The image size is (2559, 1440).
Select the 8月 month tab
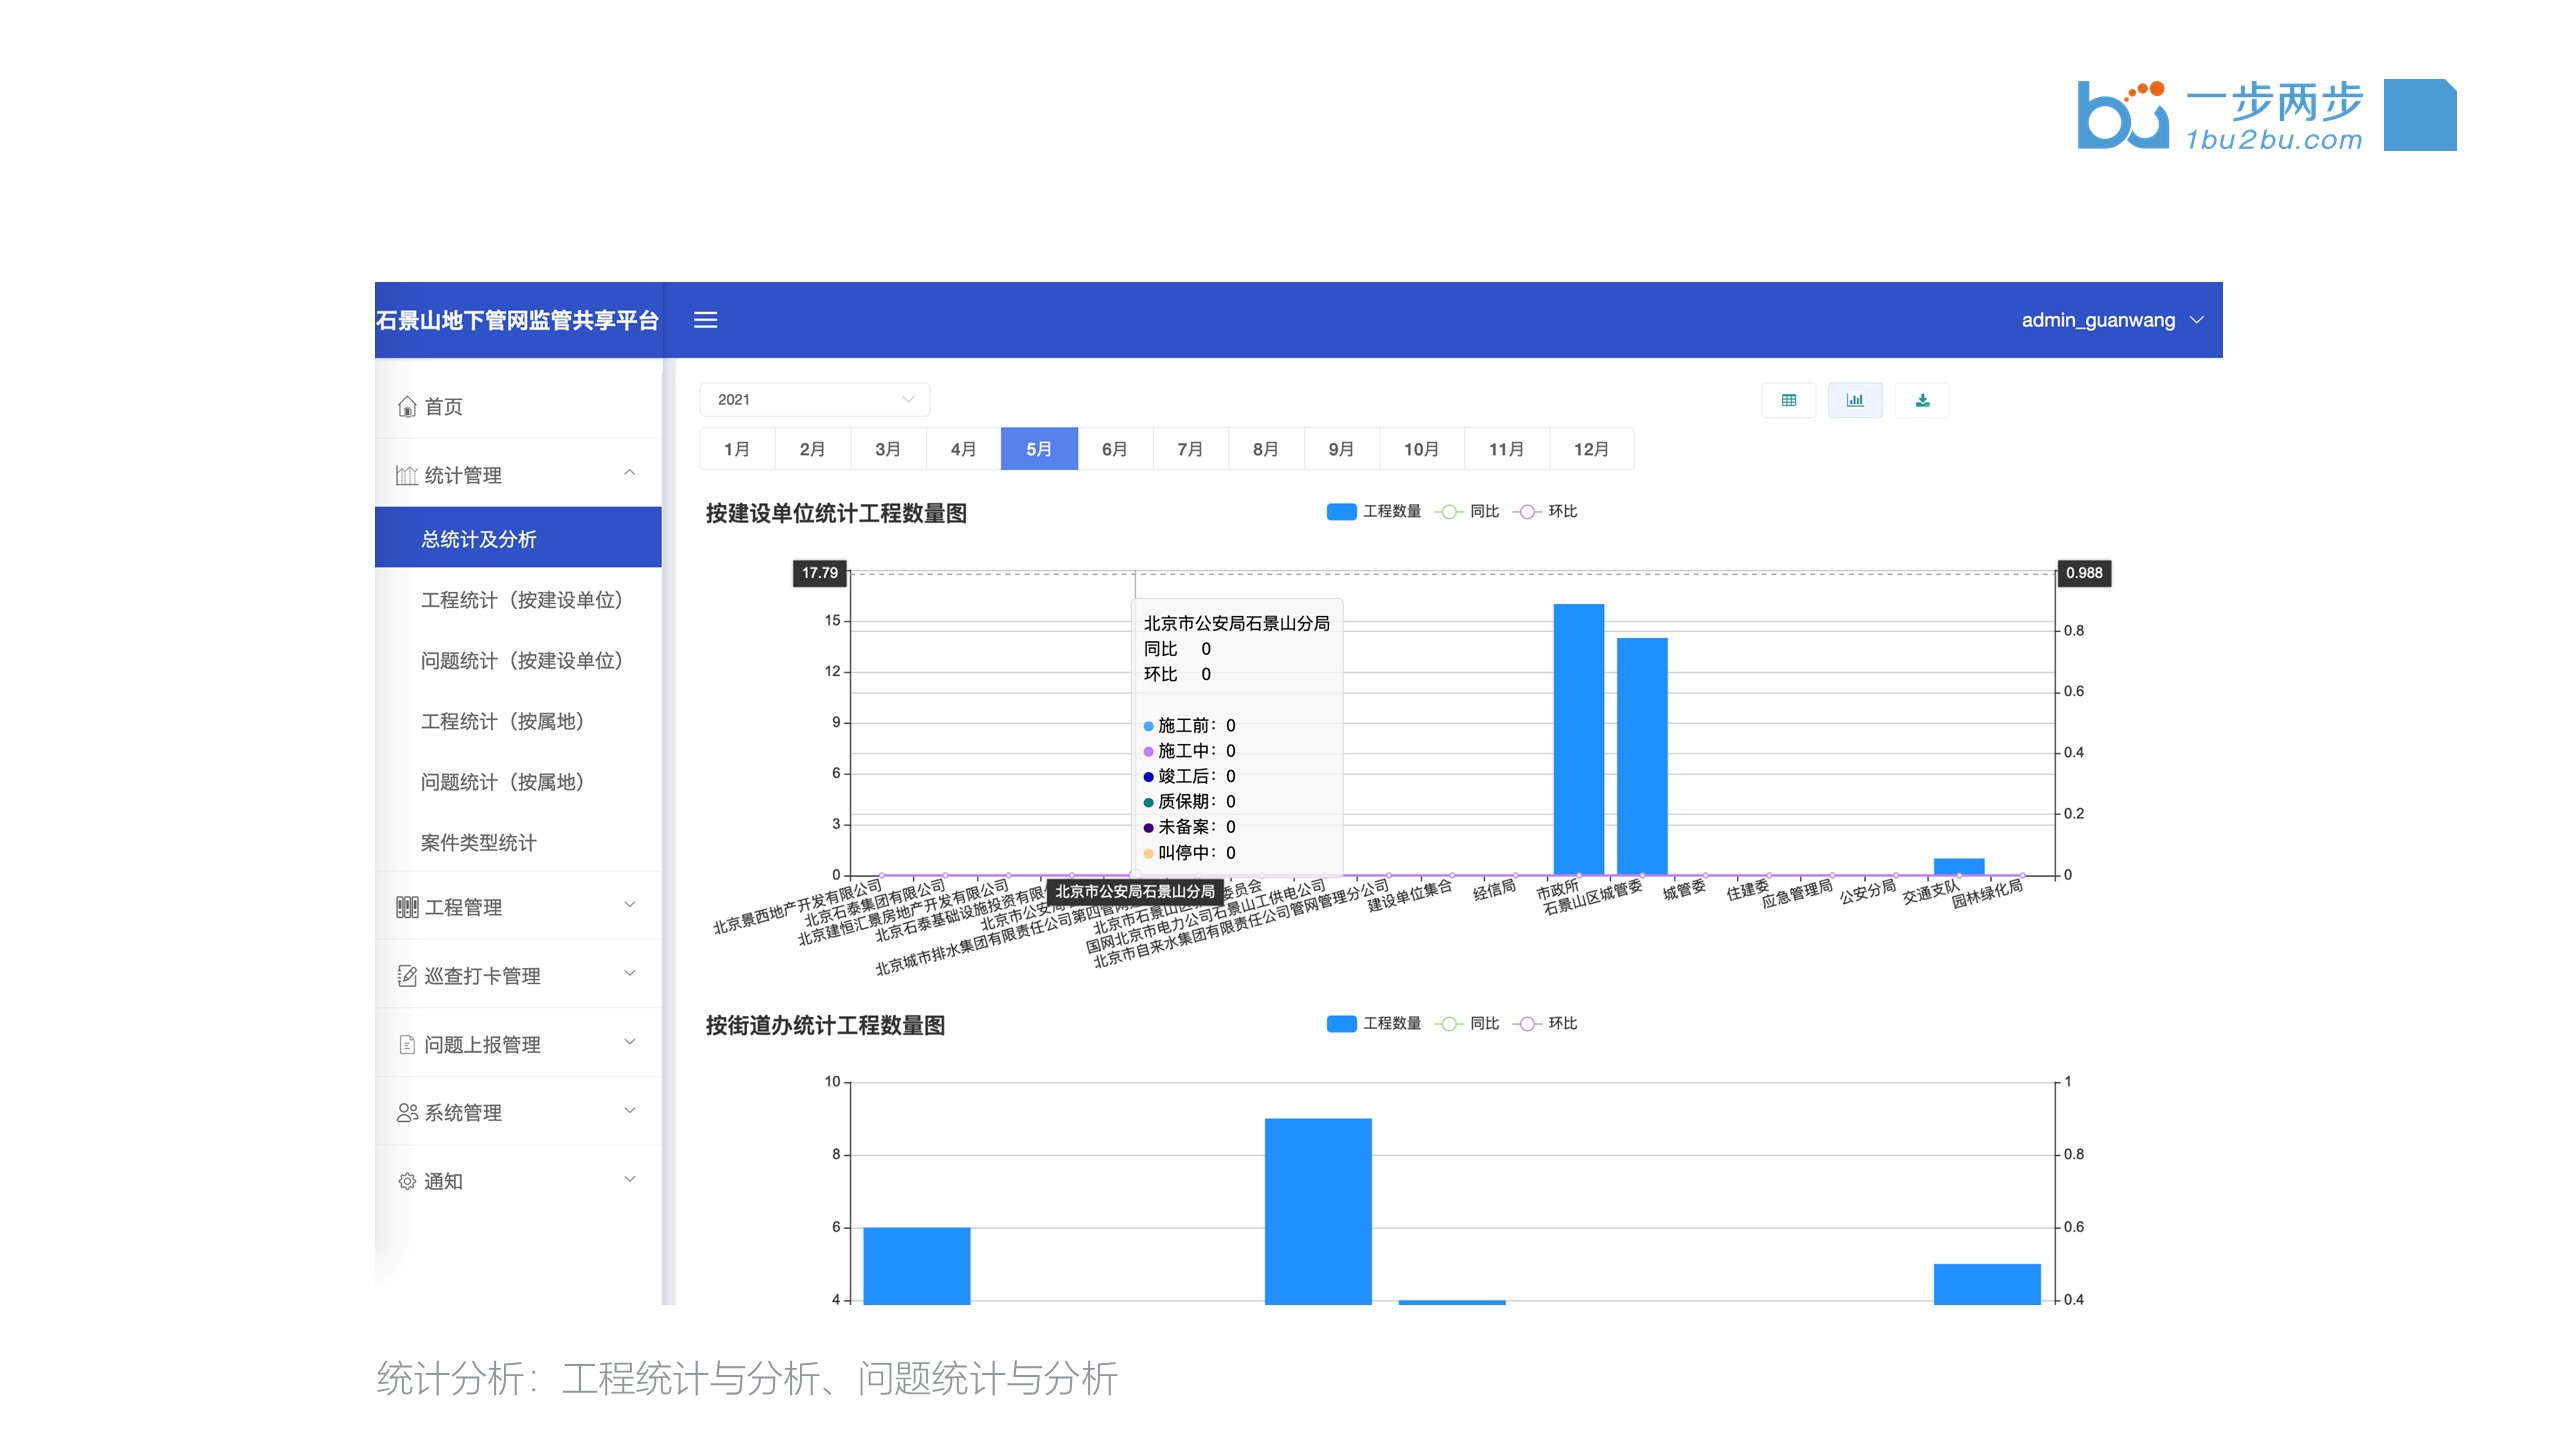point(1265,449)
